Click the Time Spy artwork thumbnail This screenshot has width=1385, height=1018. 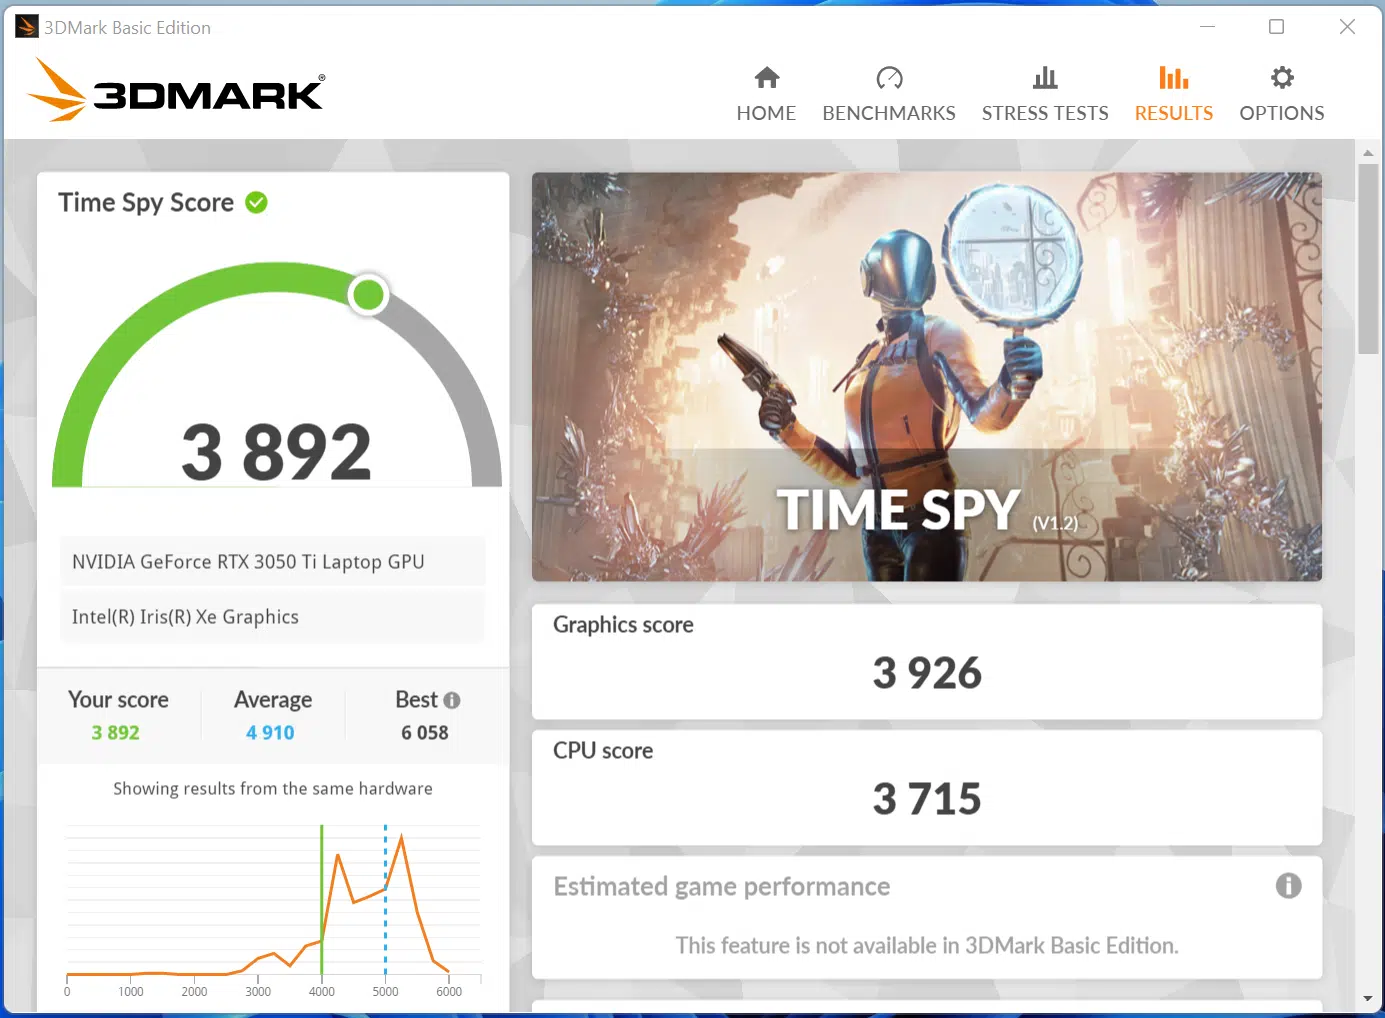(926, 376)
